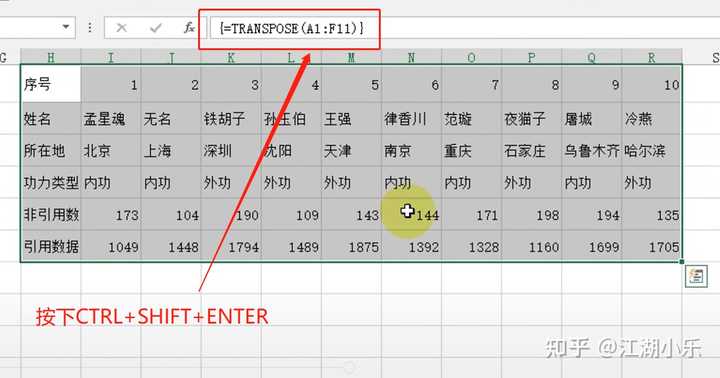Select the cell containing 石家庄
Viewport: 720px width, 378px height.
pos(532,150)
